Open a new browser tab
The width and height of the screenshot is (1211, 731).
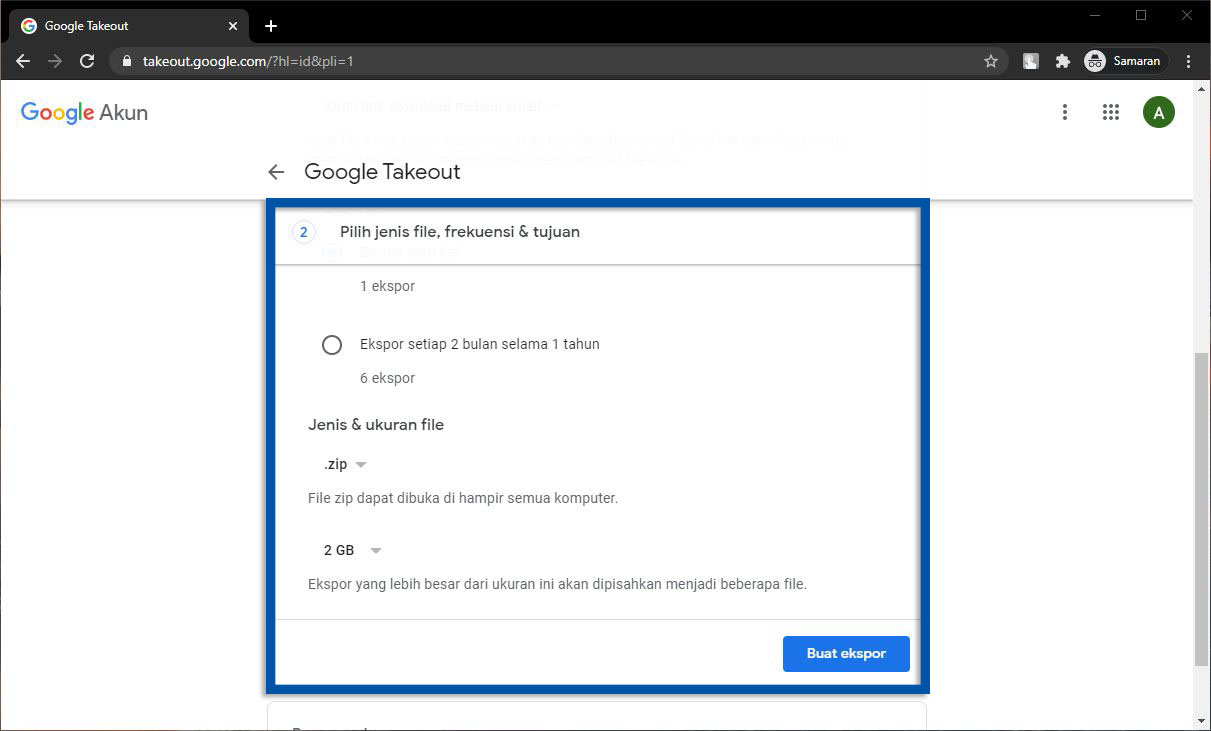pos(271,26)
